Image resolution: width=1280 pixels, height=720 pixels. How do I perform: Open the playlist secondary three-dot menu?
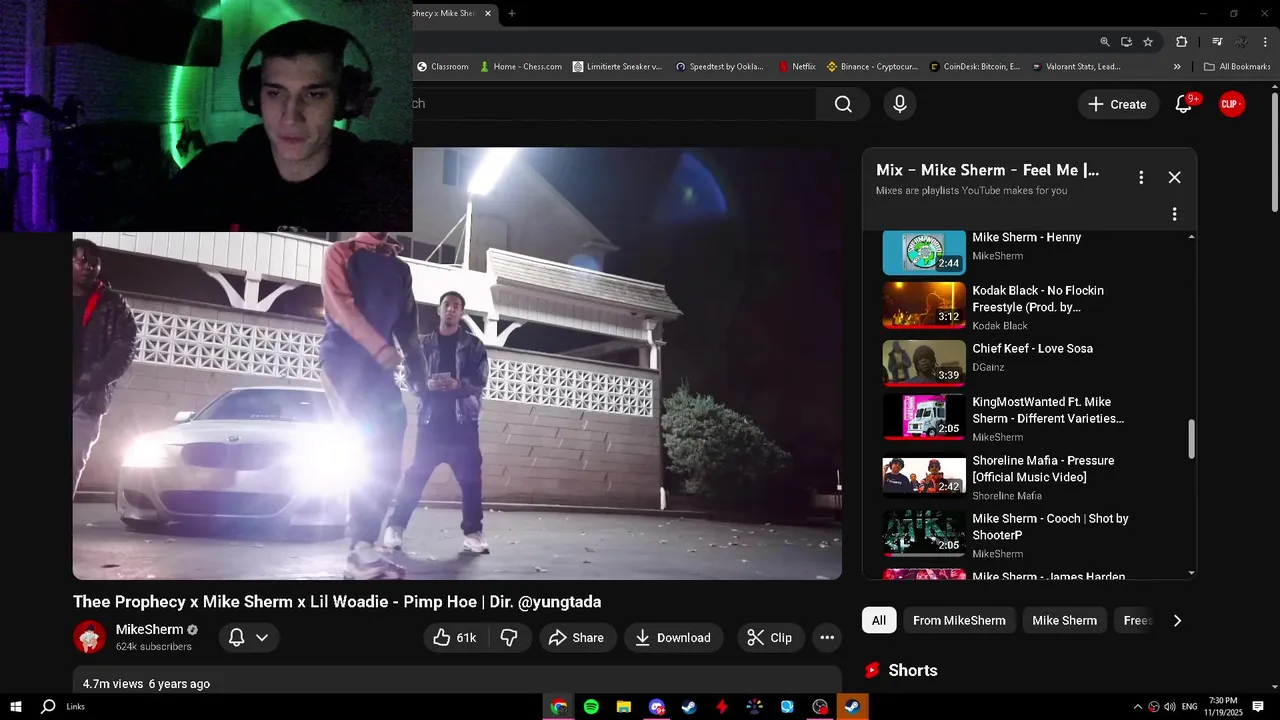(x=1174, y=214)
